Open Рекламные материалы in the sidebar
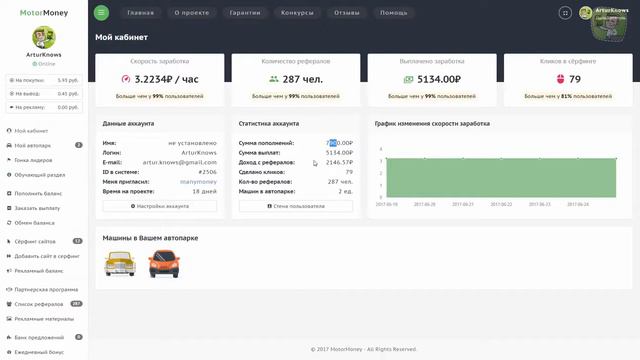This screenshot has width=640, height=360. (x=44, y=319)
